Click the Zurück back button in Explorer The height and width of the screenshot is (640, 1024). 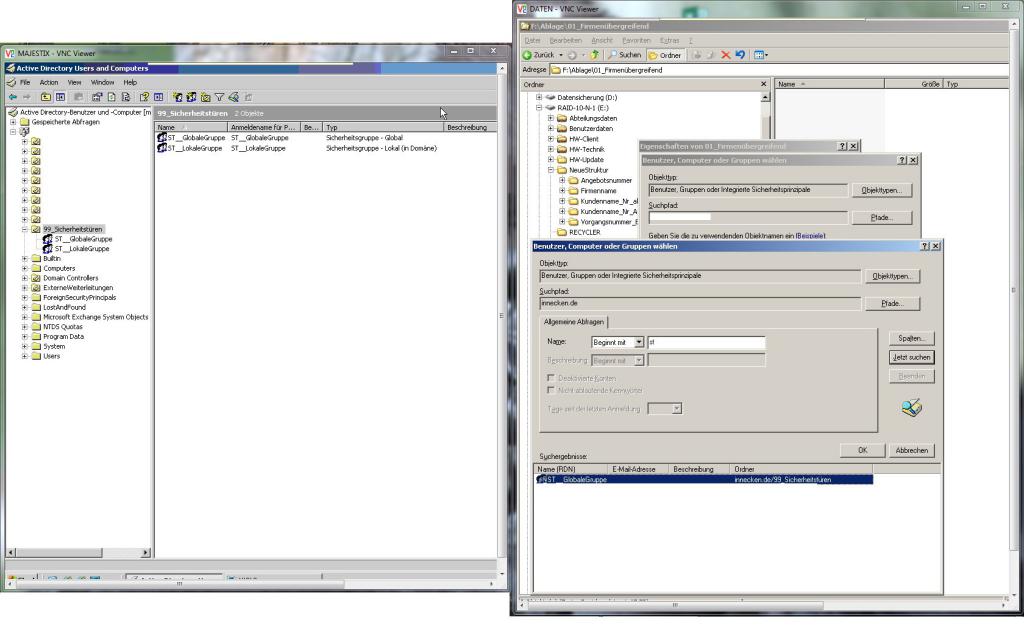[538, 55]
